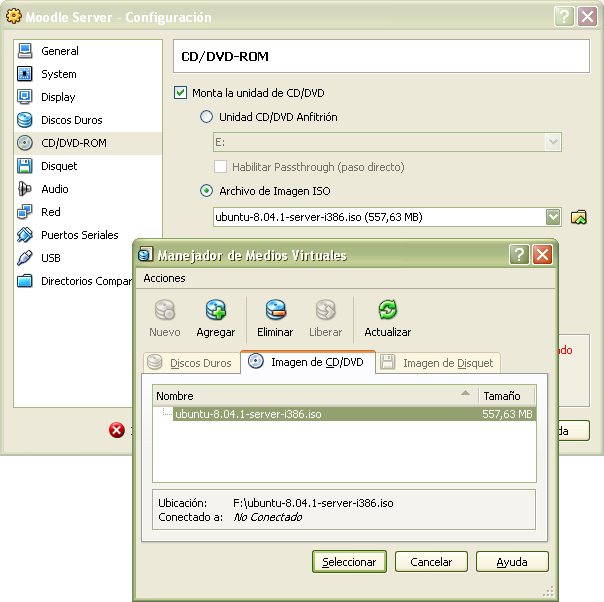Open the Acciones menu
This screenshot has width=604, height=602.
pyautogui.click(x=164, y=278)
